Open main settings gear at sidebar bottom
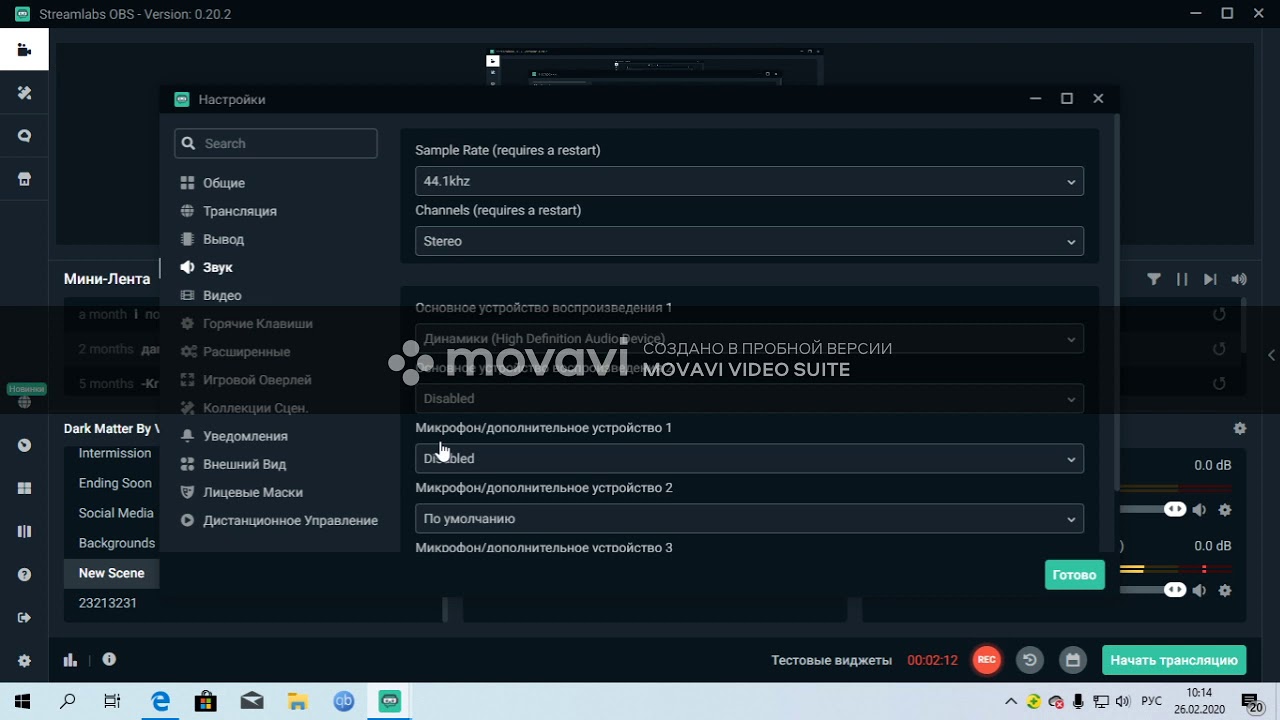The height and width of the screenshot is (720, 1280). 24,661
